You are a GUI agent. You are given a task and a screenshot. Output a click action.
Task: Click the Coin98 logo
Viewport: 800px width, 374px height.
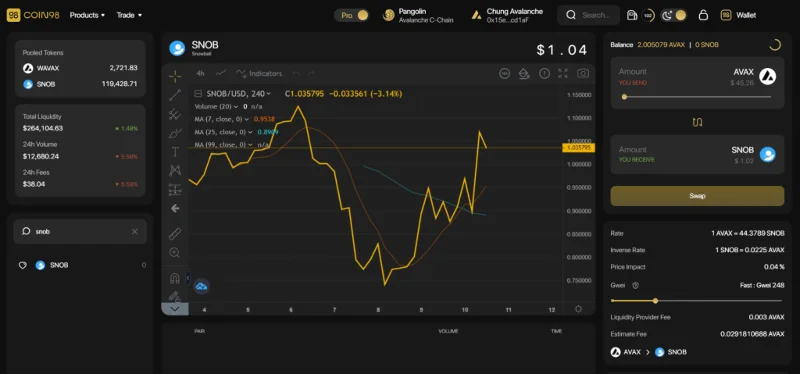click(33, 15)
